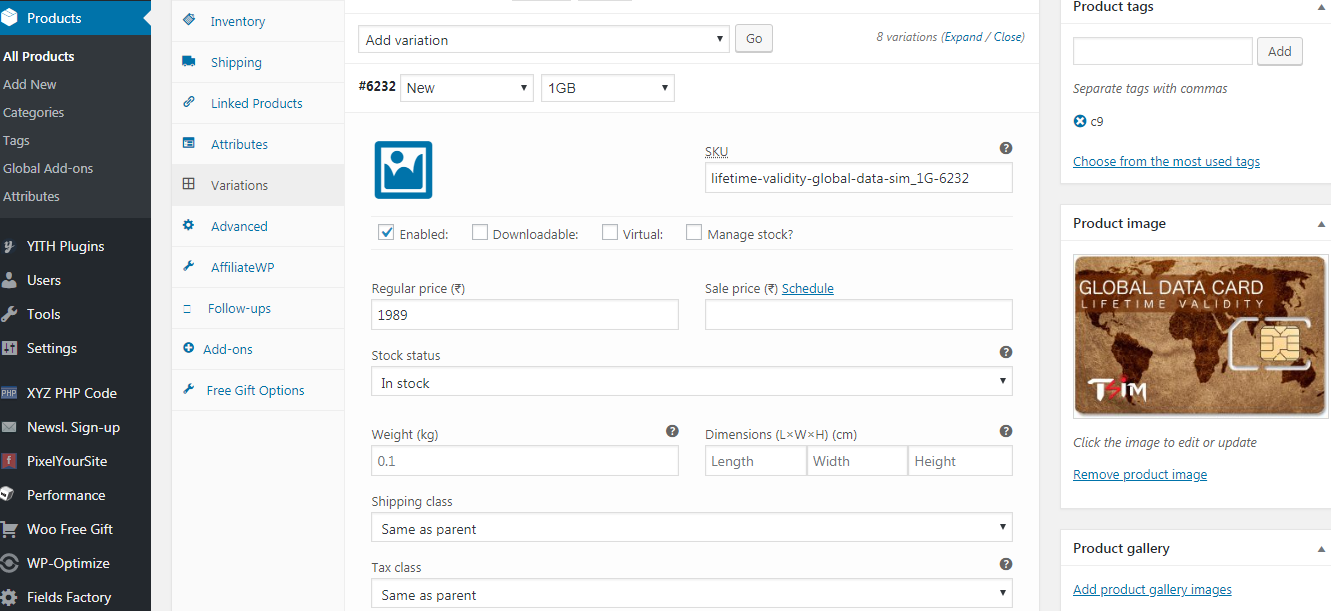Click the Linked Products link icon
Viewport: 1331px width, 611px height.
click(x=189, y=102)
